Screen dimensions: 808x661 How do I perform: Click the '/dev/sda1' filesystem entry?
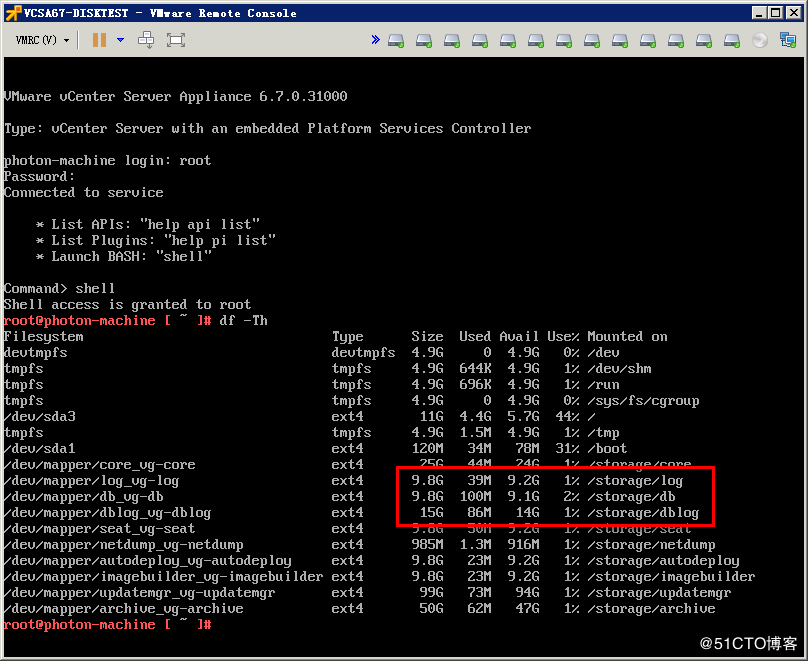pyautogui.click(x=40, y=448)
